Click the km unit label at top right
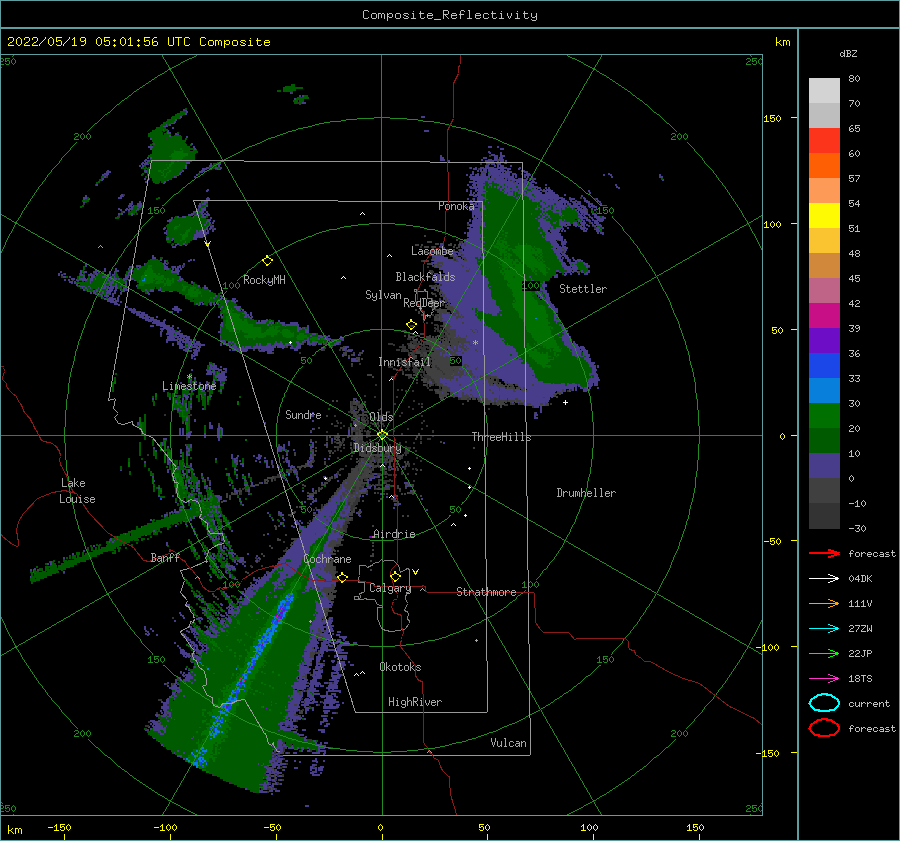Viewport: 900px width, 841px height. tap(782, 42)
